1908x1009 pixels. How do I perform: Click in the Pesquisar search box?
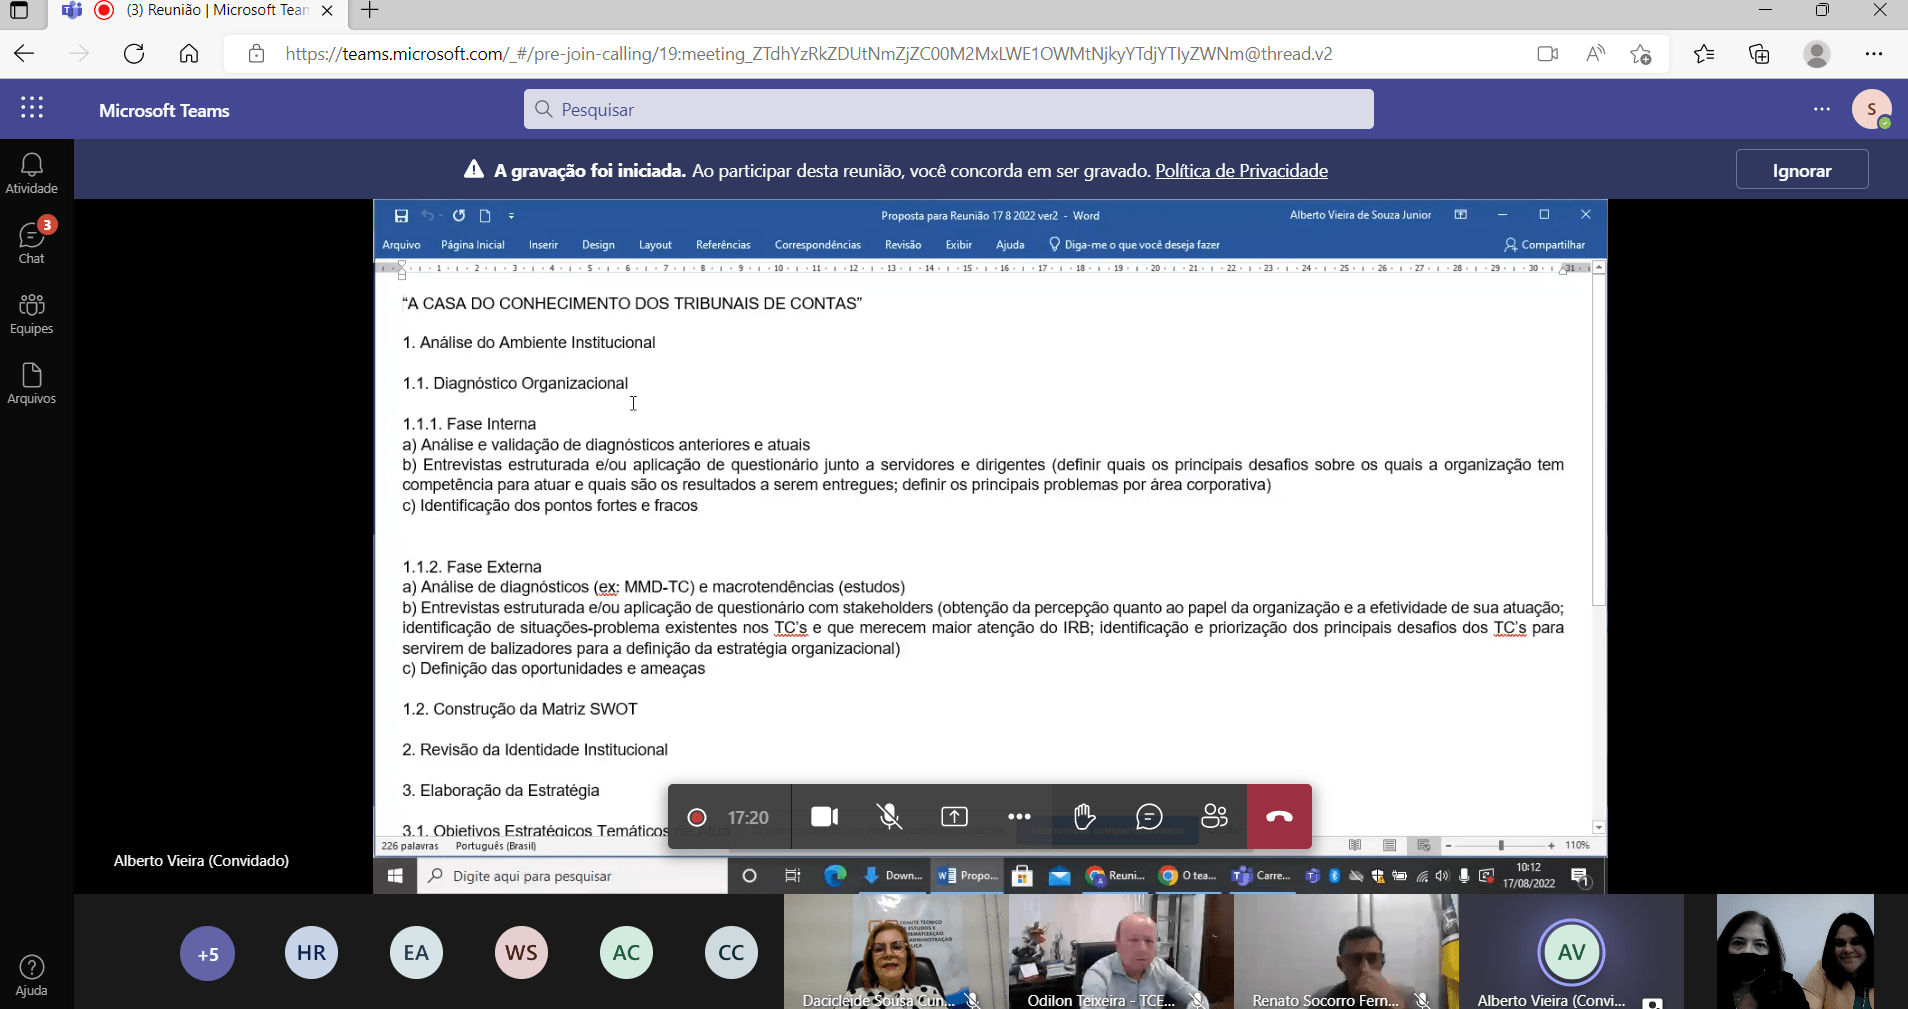coord(948,109)
